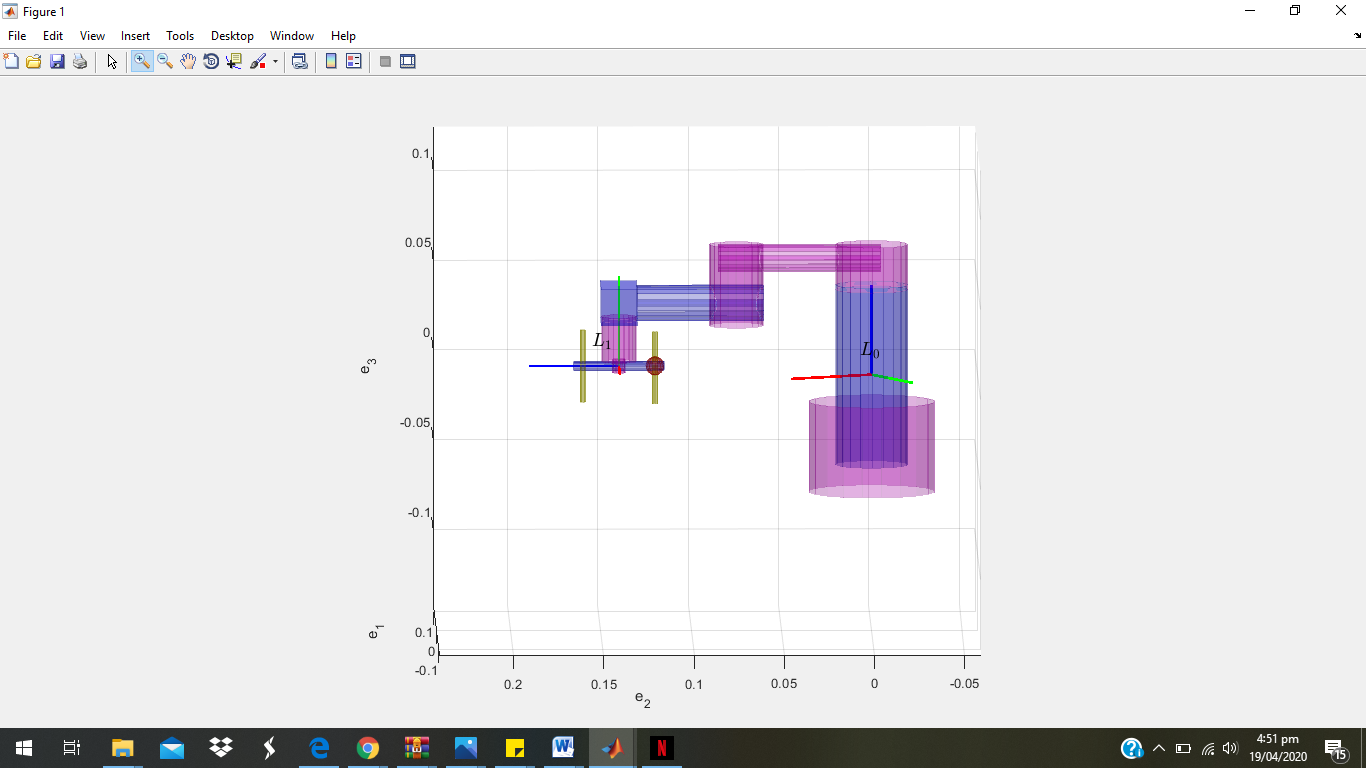
Task: Select the Data Cursor tool
Action: coord(234,61)
